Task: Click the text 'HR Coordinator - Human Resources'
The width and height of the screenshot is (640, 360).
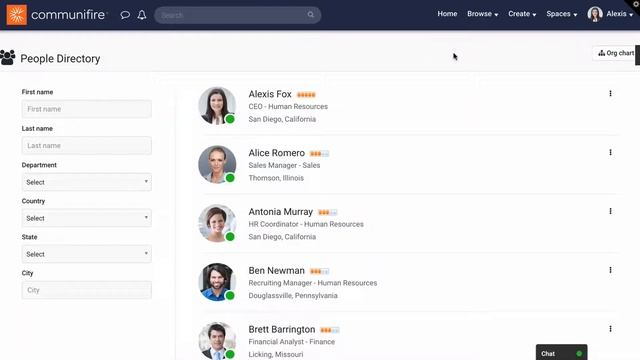Action: [x=306, y=224]
